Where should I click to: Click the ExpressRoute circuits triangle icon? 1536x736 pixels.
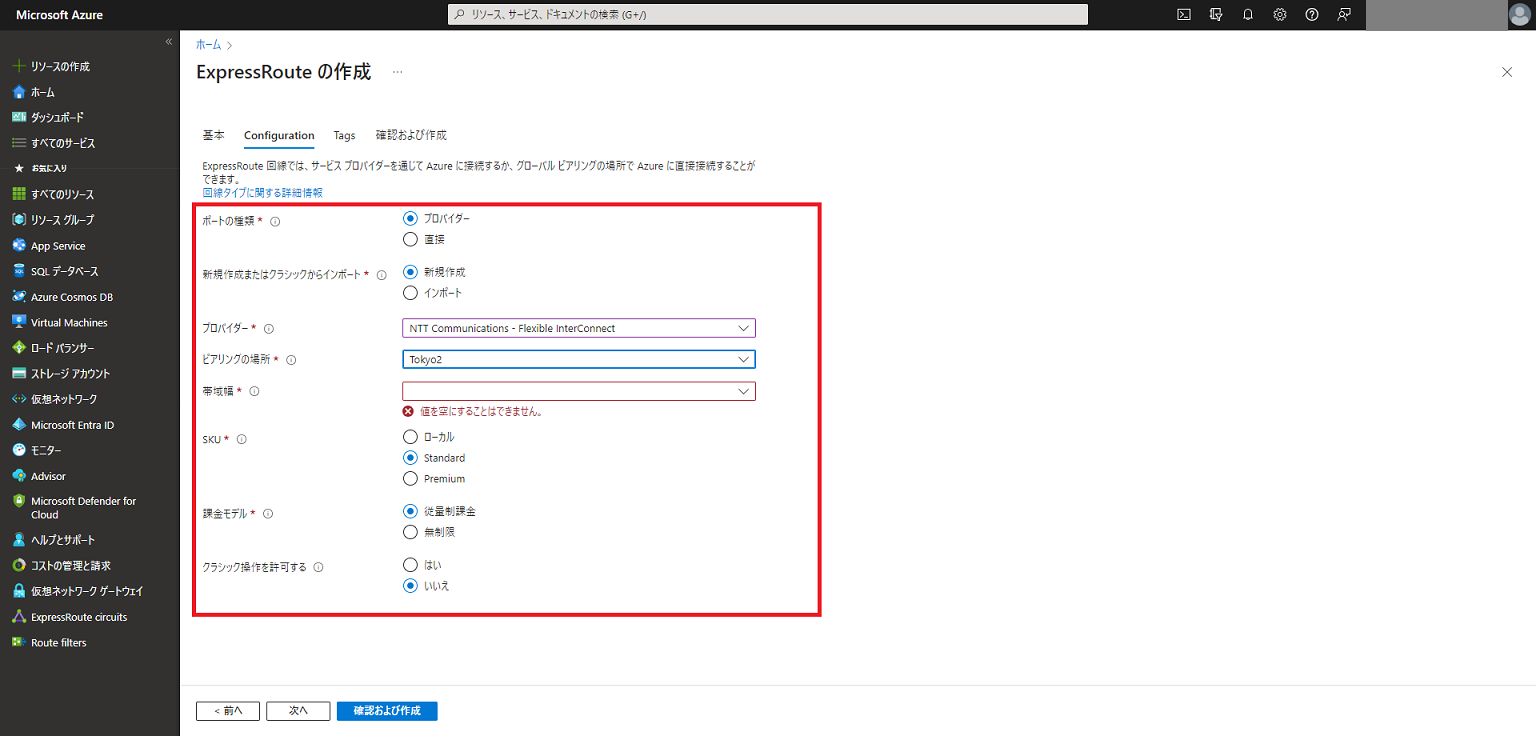click(x=18, y=617)
